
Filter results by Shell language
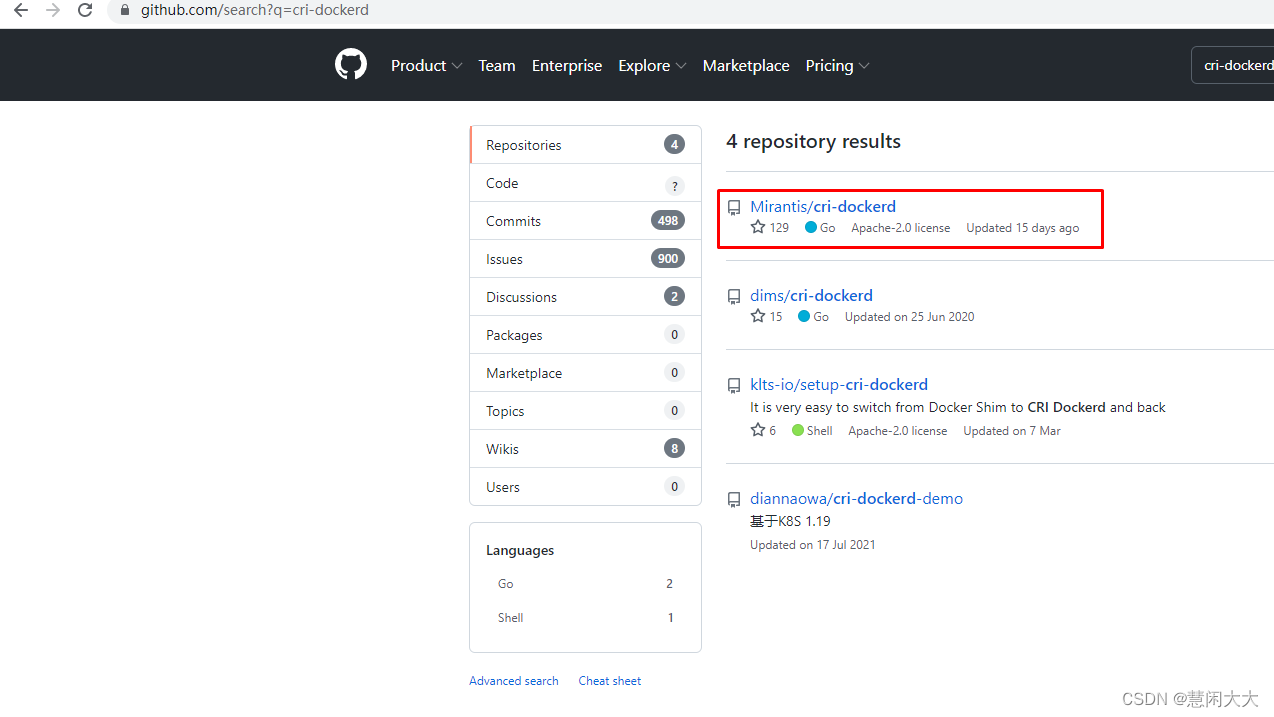[x=585, y=617]
